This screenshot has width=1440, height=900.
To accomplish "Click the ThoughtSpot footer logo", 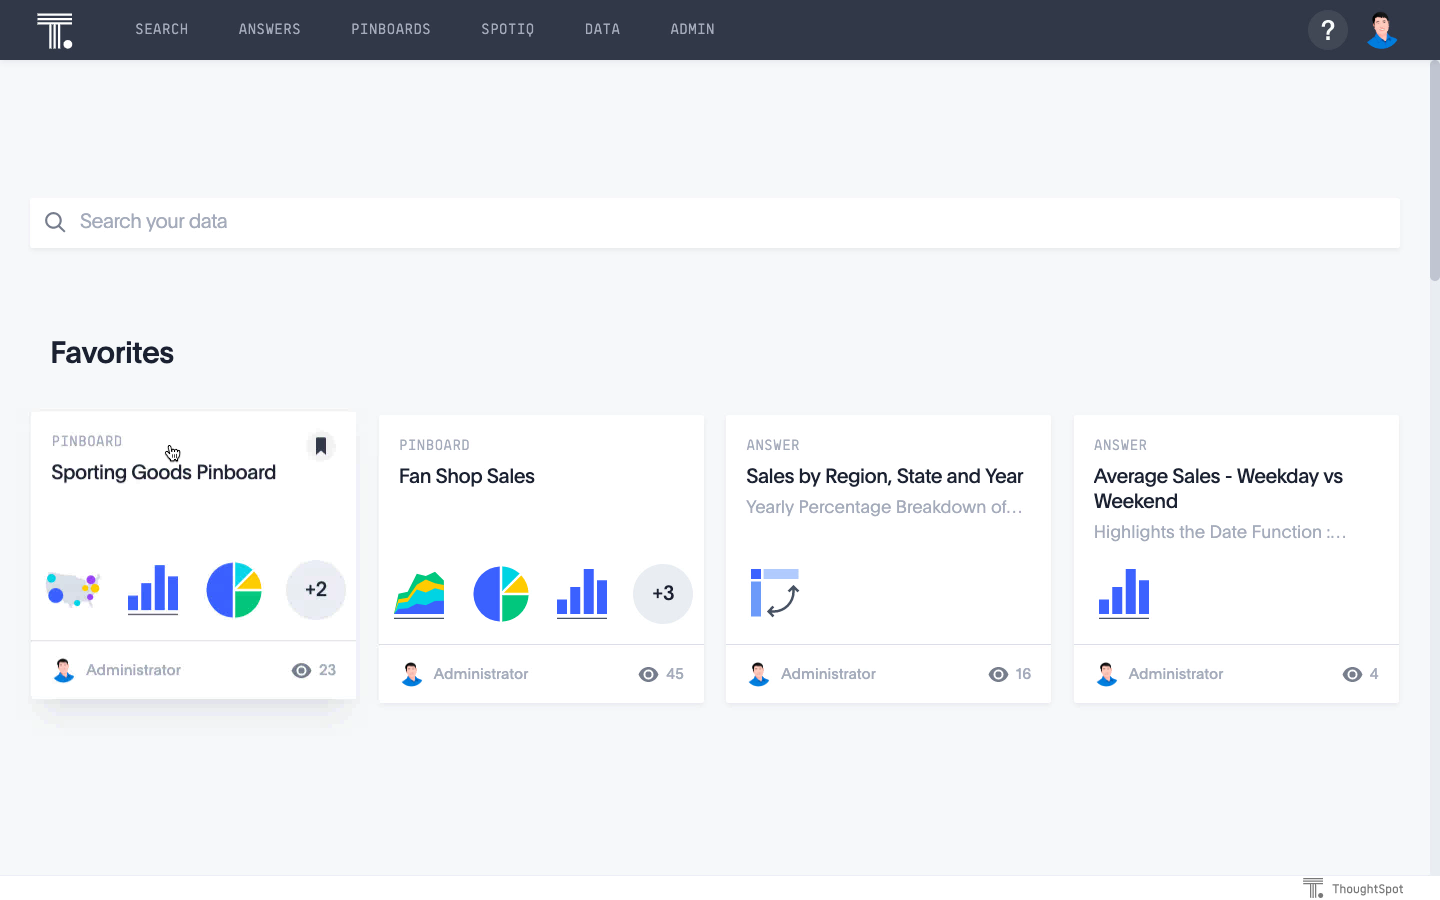I will [1313, 888].
